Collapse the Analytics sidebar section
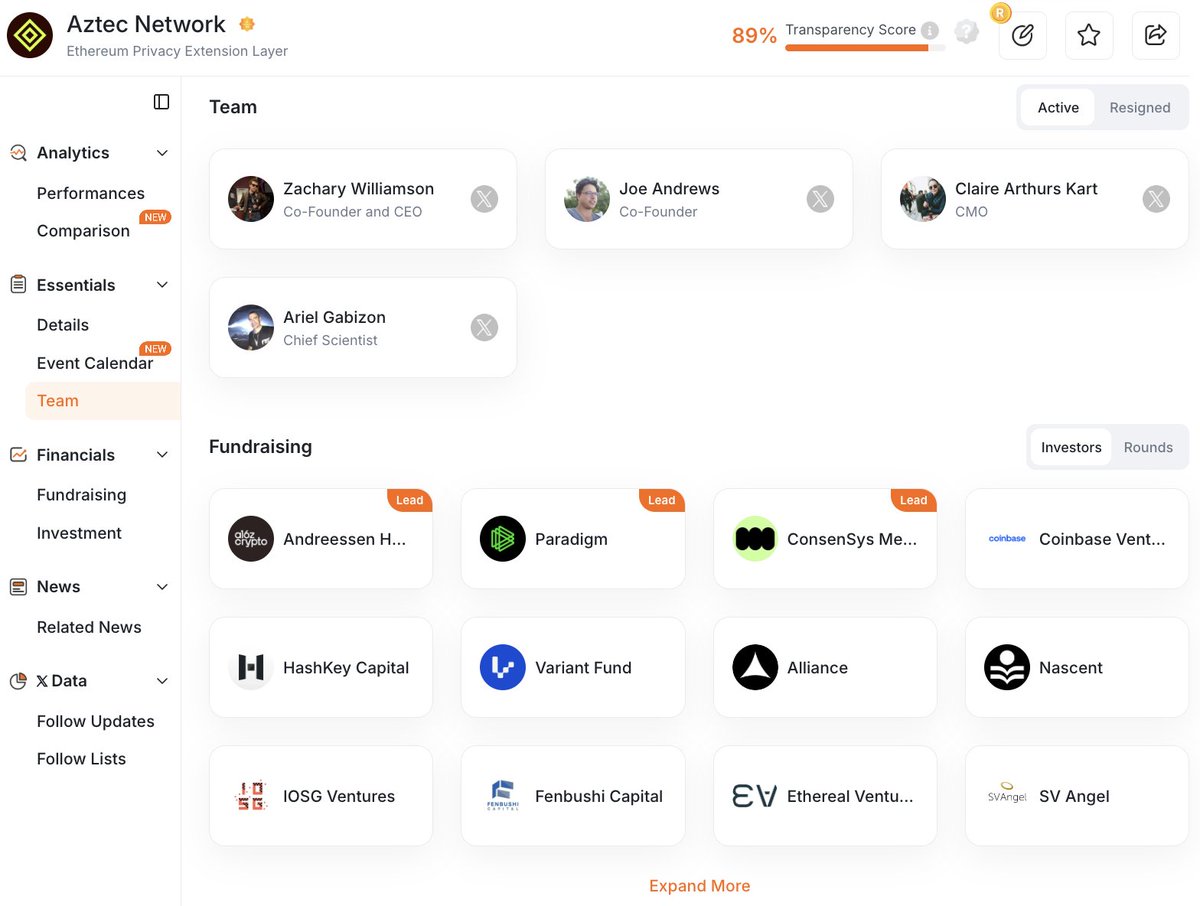 pos(162,153)
